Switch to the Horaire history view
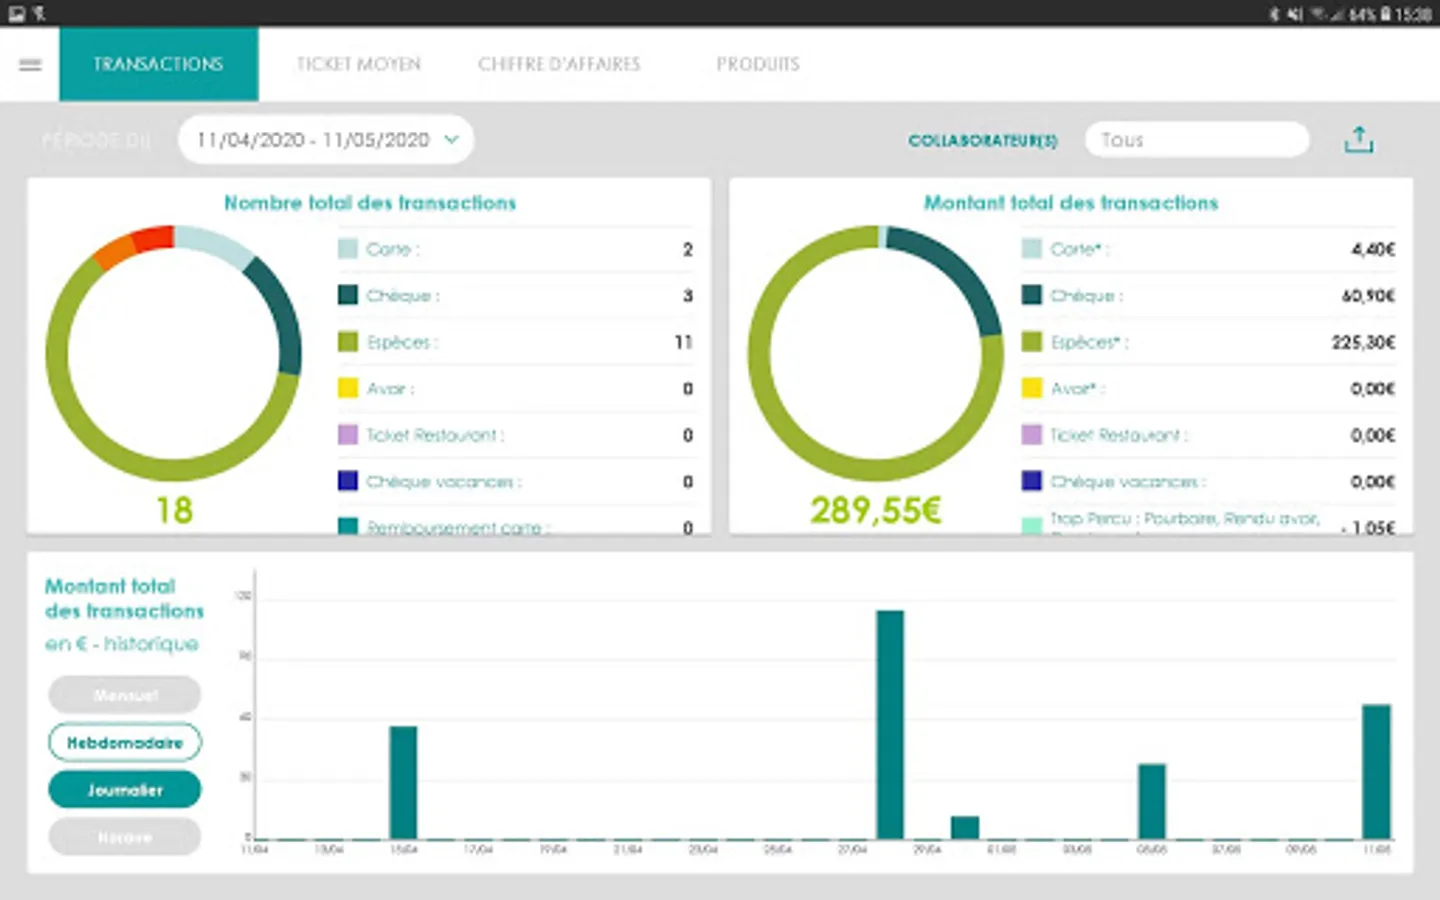This screenshot has height=900, width=1440. pyautogui.click(x=125, y=837)
